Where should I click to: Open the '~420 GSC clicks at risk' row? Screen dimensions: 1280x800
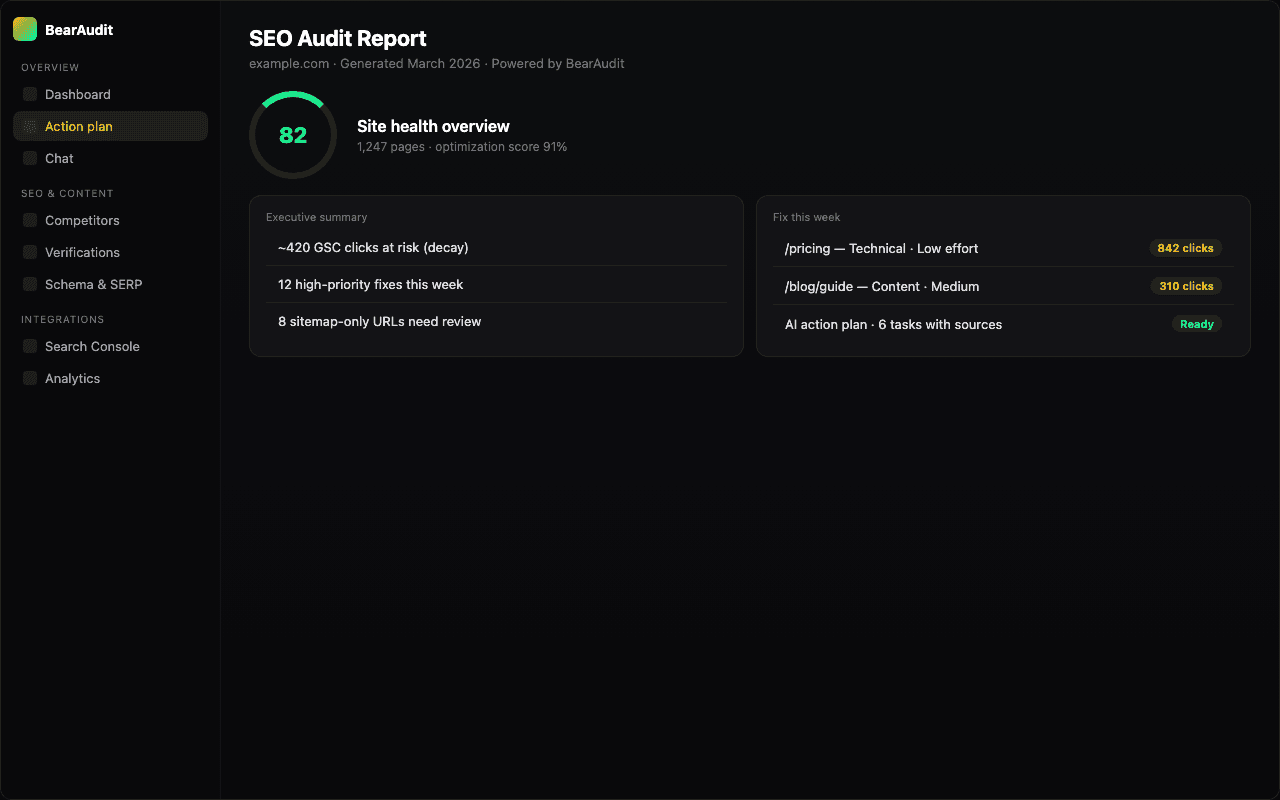click(x=496, y=247)
